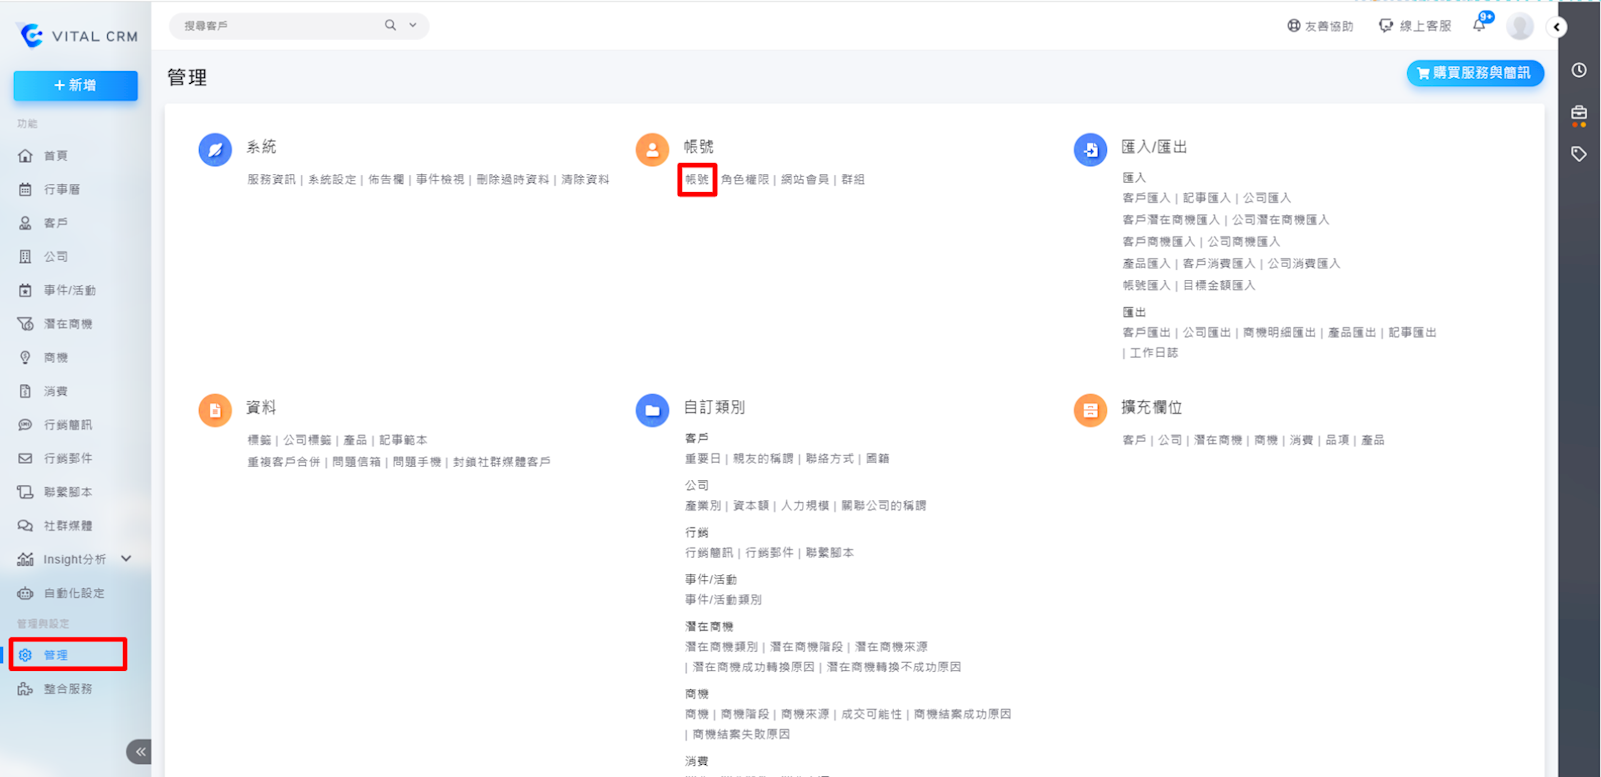
Task: Click 購買服務與簡訊 button
Action: click(x=1475, y=73)
